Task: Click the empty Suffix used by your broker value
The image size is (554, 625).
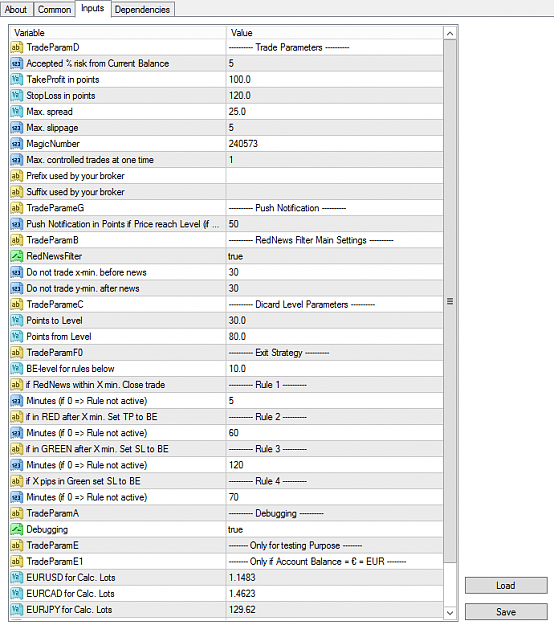Action: click(x=335, y=192)
